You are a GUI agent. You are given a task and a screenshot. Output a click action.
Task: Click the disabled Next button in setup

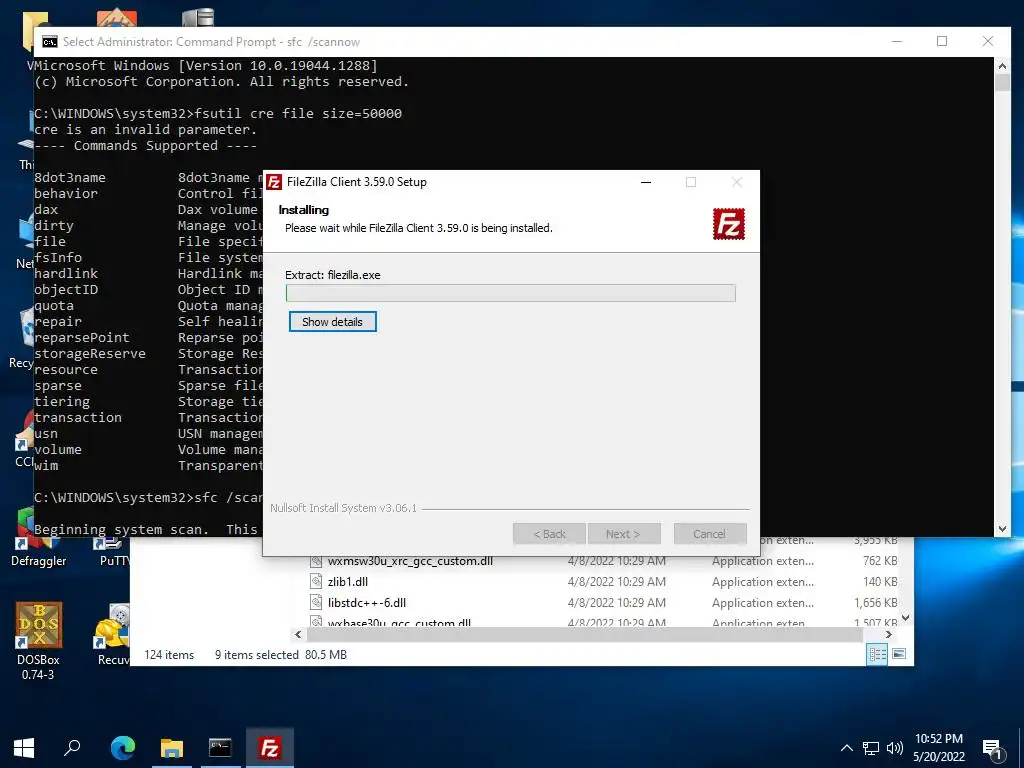[623, 534]
